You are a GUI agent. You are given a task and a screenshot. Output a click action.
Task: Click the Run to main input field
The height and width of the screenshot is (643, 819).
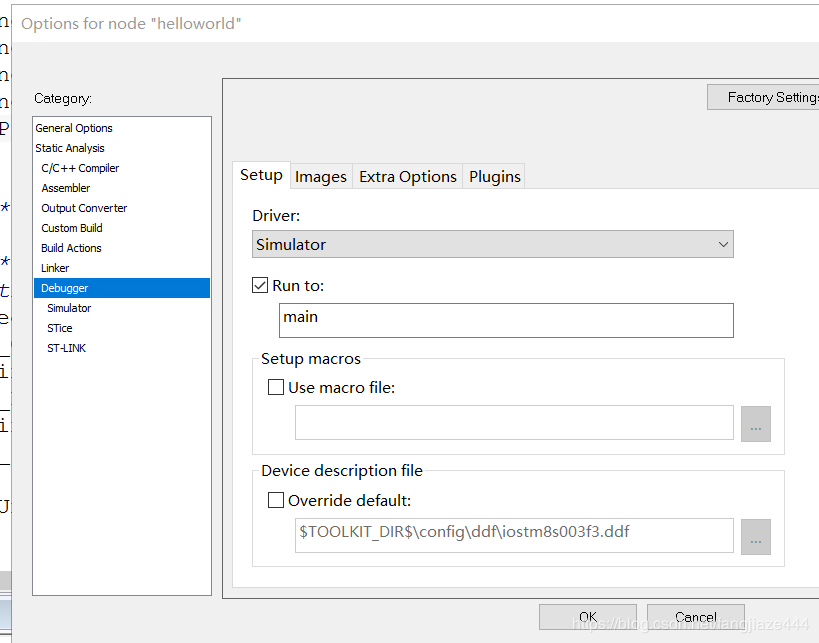click(x=506, y=320)
